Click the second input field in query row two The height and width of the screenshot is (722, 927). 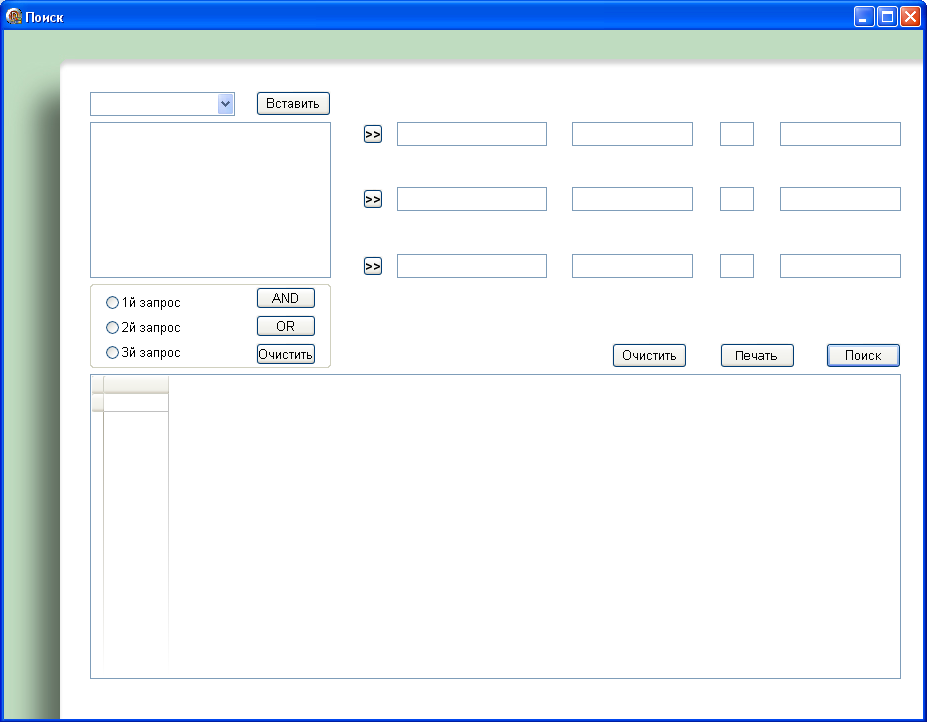[x=633, y=199]
